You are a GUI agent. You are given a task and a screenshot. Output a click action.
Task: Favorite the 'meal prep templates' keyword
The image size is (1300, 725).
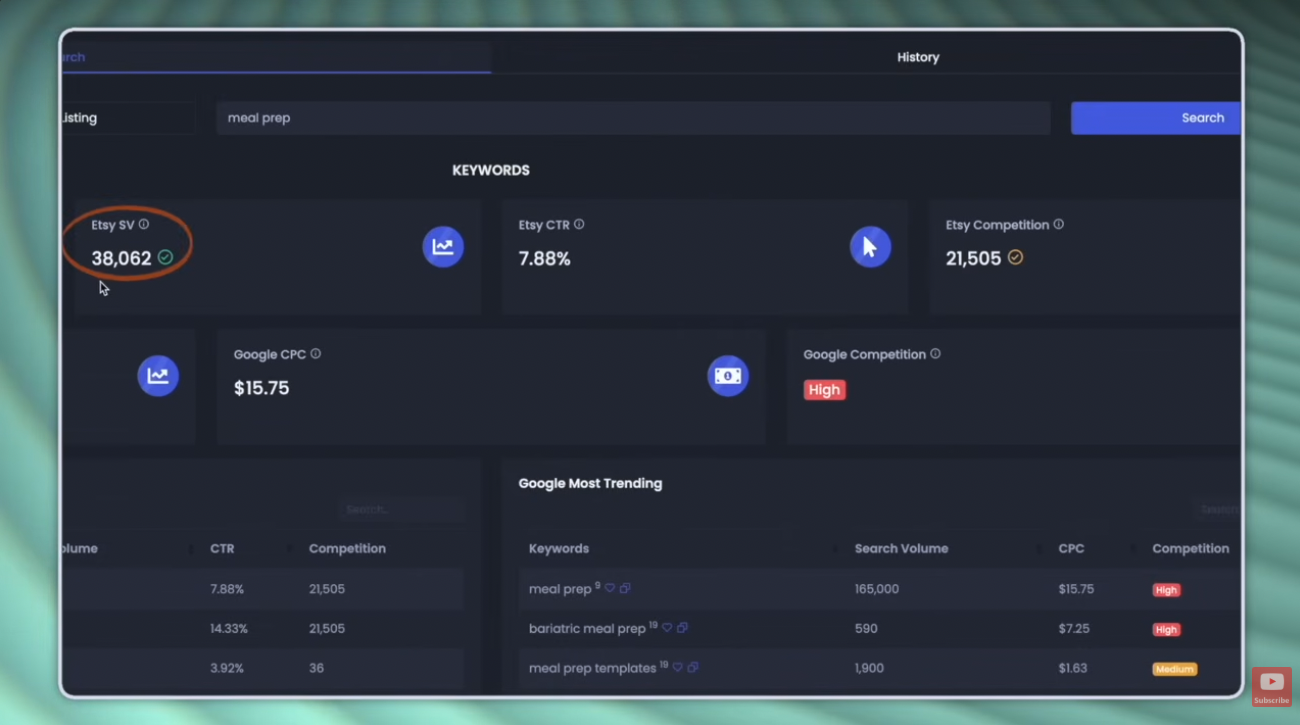677,667
